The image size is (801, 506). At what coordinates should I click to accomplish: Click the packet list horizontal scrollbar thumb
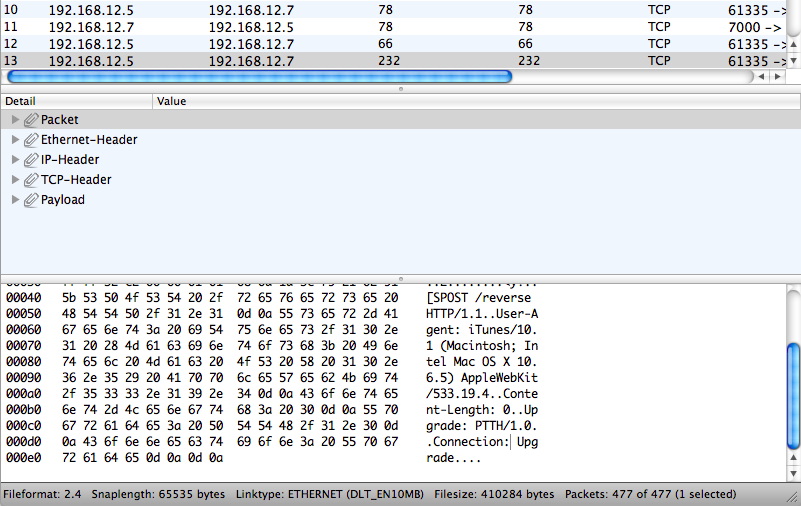tap(260, 77)
